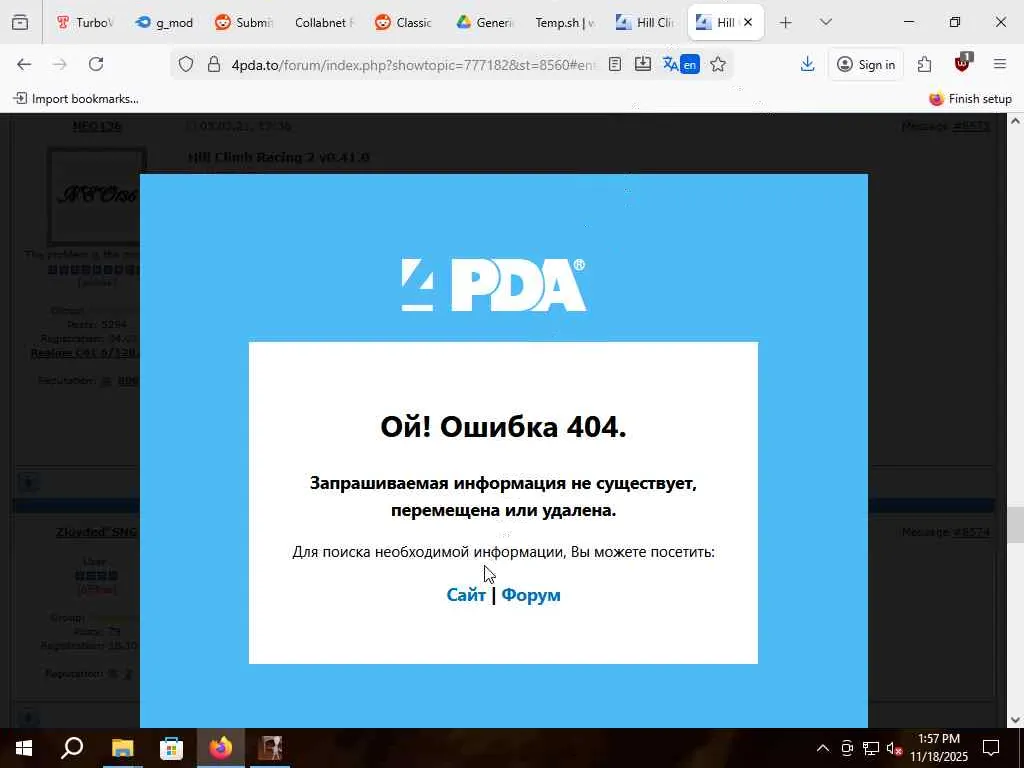Open Microsoft Store from the taskbar
The width and height of the screenshot is (1024, 768).
click(x=171, y=748)
